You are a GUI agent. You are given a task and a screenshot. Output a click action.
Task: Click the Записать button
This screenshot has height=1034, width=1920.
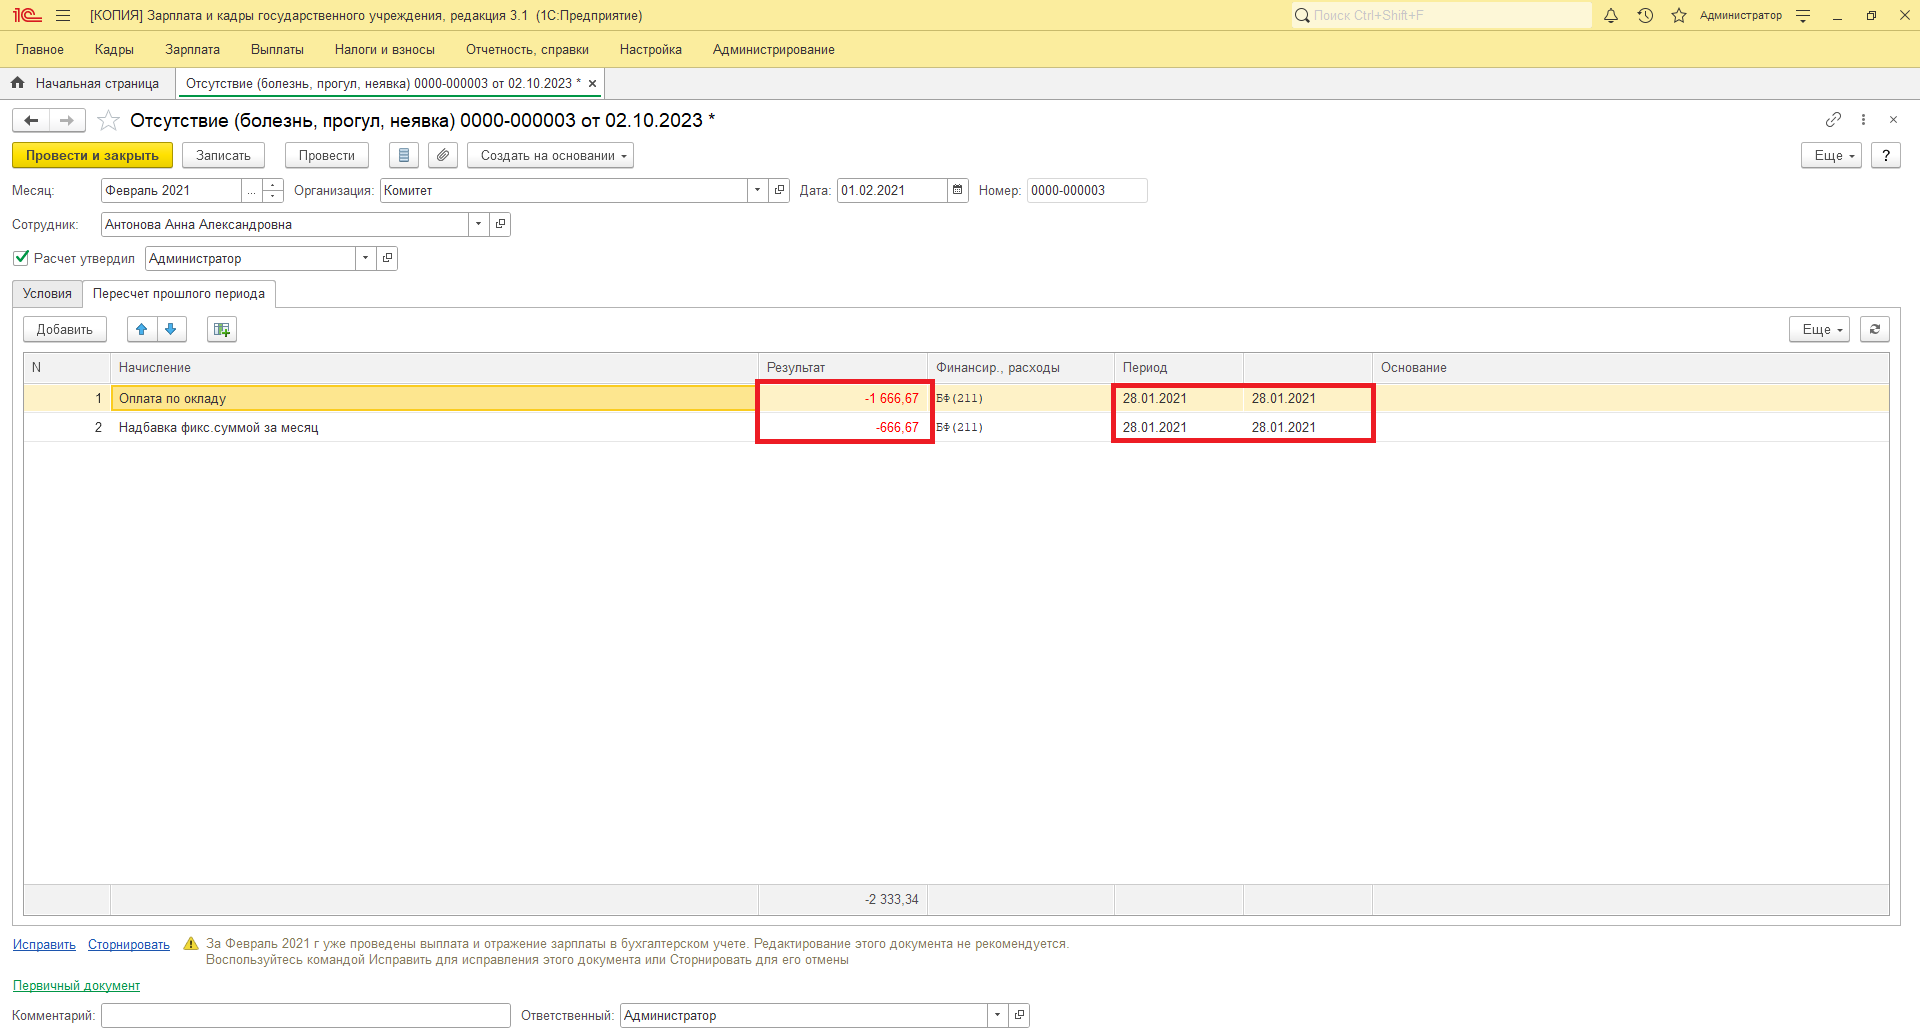point(223,155)
